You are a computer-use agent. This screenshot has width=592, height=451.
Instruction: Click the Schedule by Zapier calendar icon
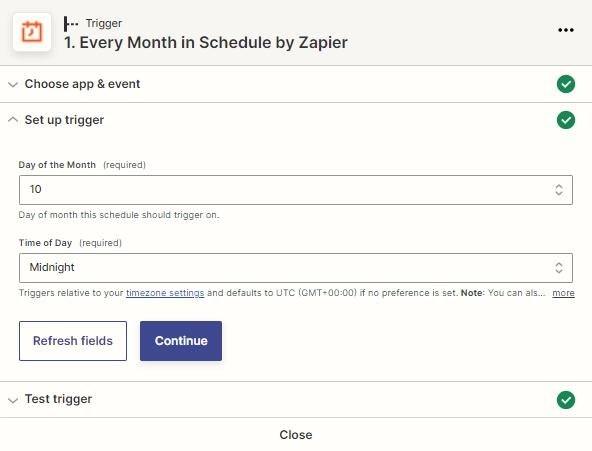[x=32, y=32]
